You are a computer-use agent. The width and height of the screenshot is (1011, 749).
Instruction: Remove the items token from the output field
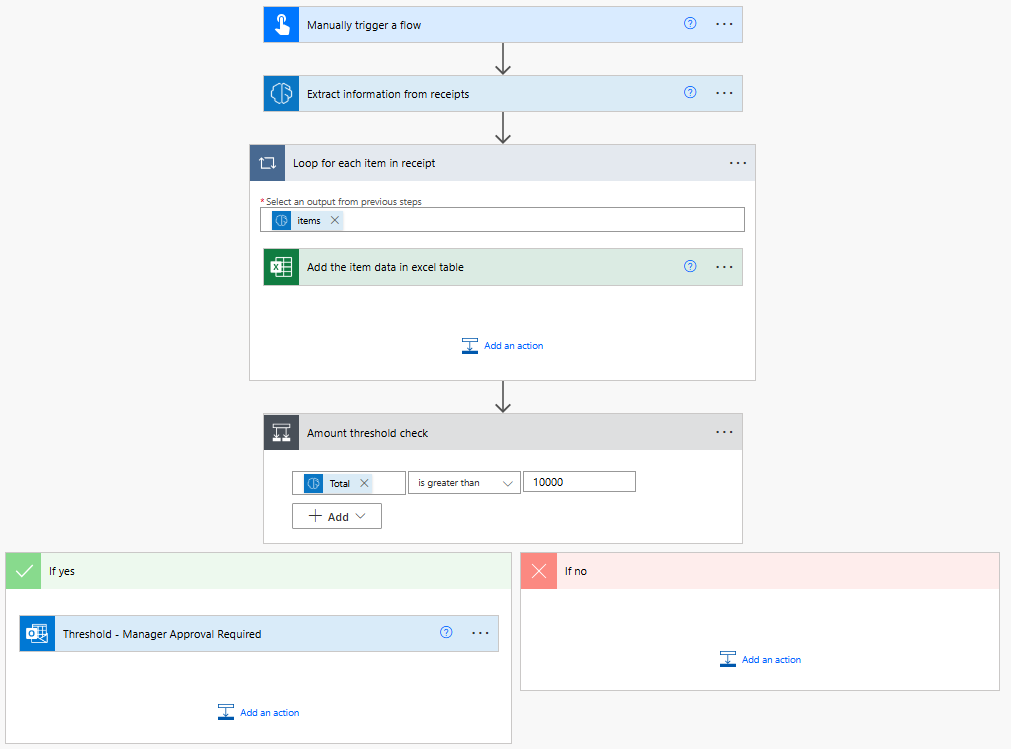333,219
